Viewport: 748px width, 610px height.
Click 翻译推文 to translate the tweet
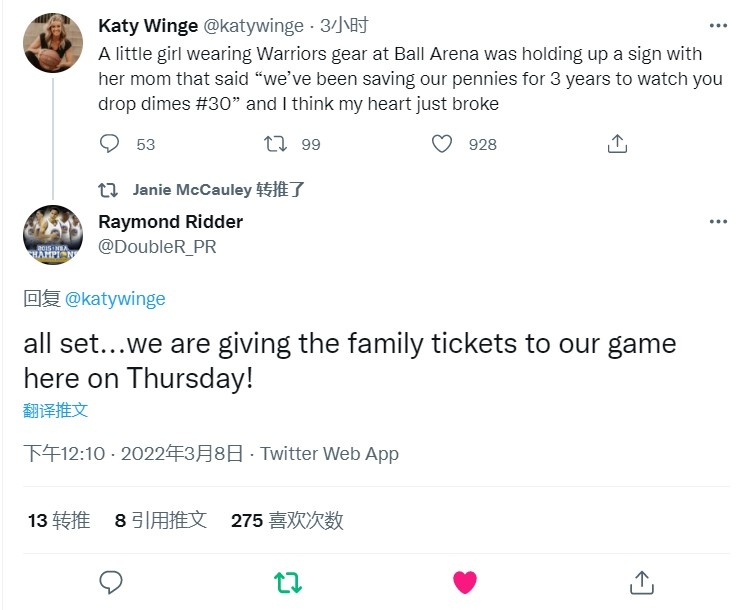click(56, 410)
